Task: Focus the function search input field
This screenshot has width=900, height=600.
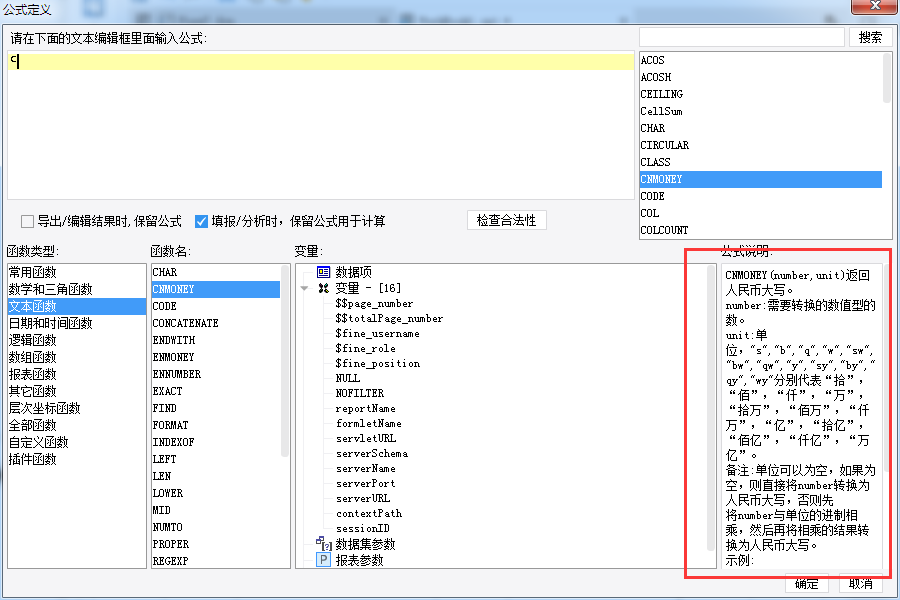Action: click(x=742, y=37)
